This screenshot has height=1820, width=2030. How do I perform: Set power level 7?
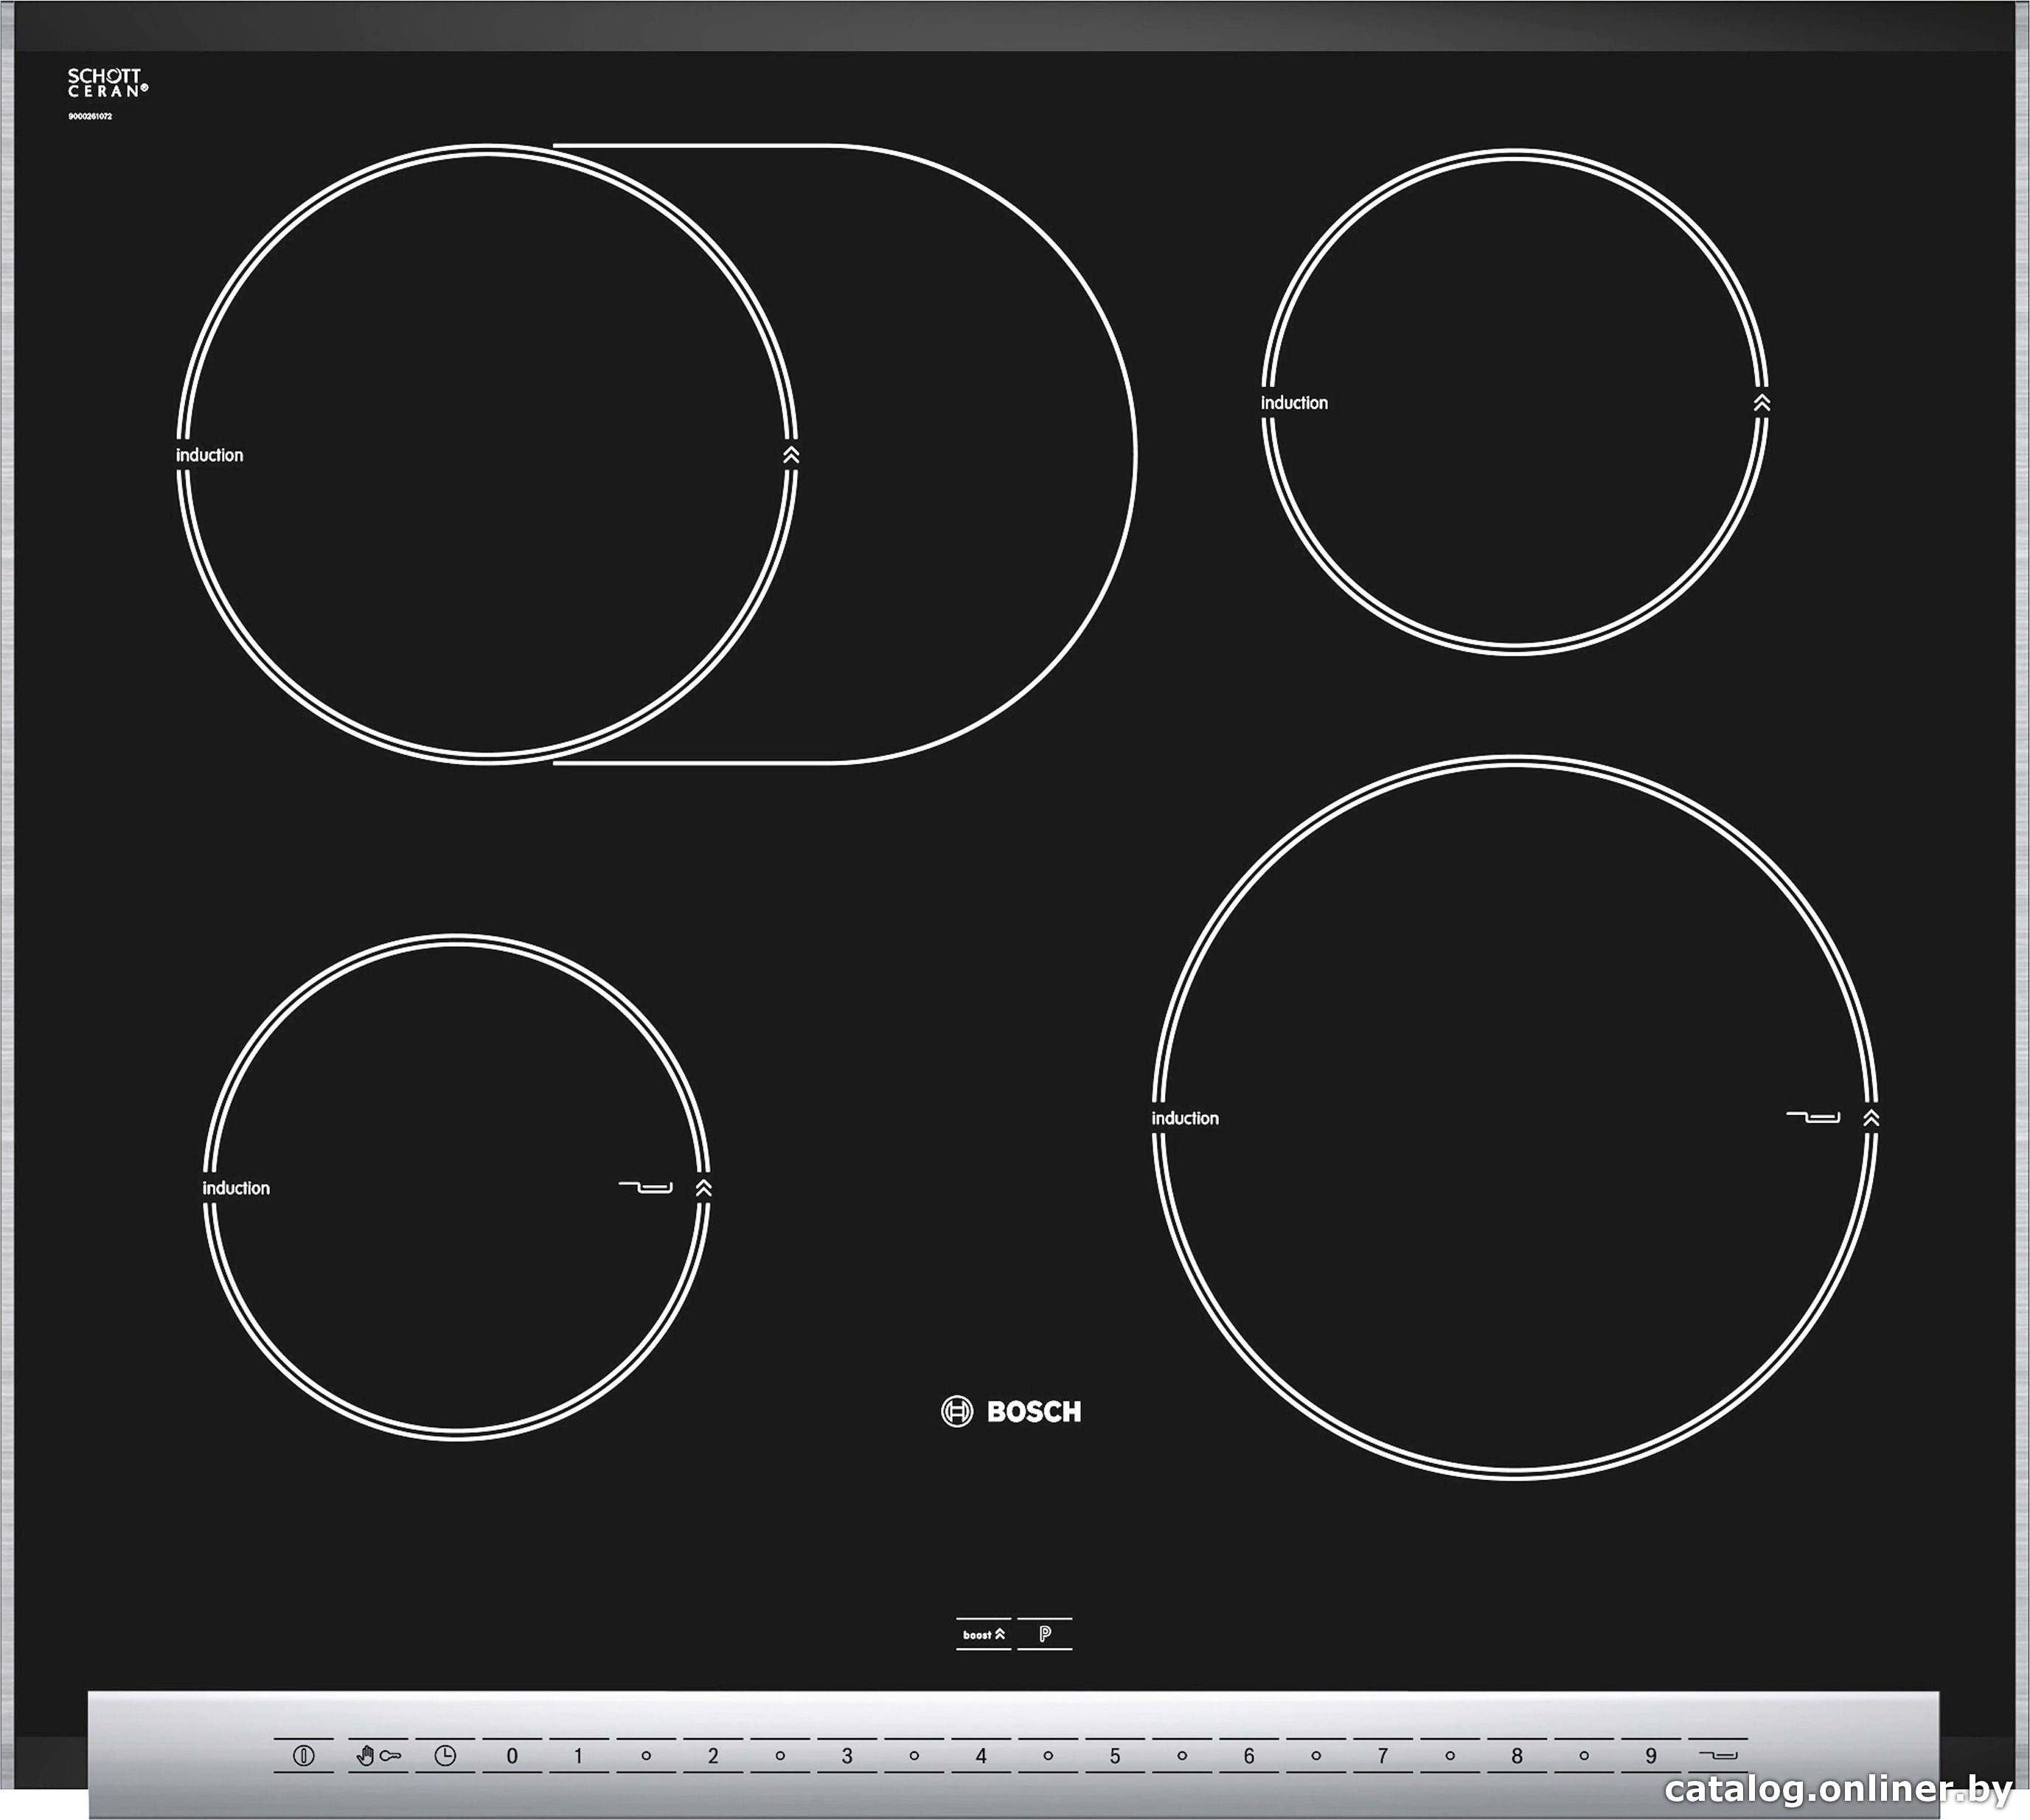click(x=1383, y=1756)
